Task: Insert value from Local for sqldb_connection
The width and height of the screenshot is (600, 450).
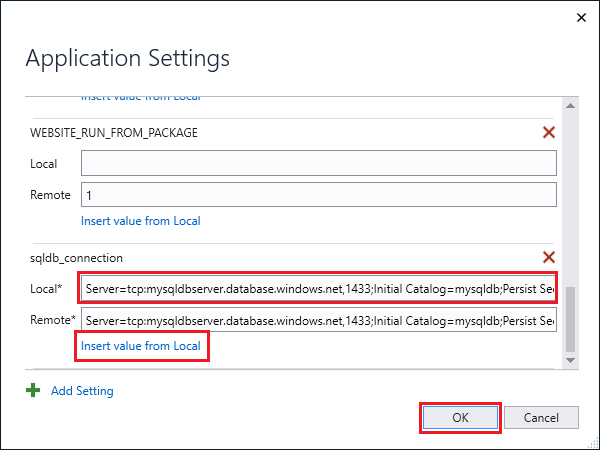Action: tap(141, 346)
